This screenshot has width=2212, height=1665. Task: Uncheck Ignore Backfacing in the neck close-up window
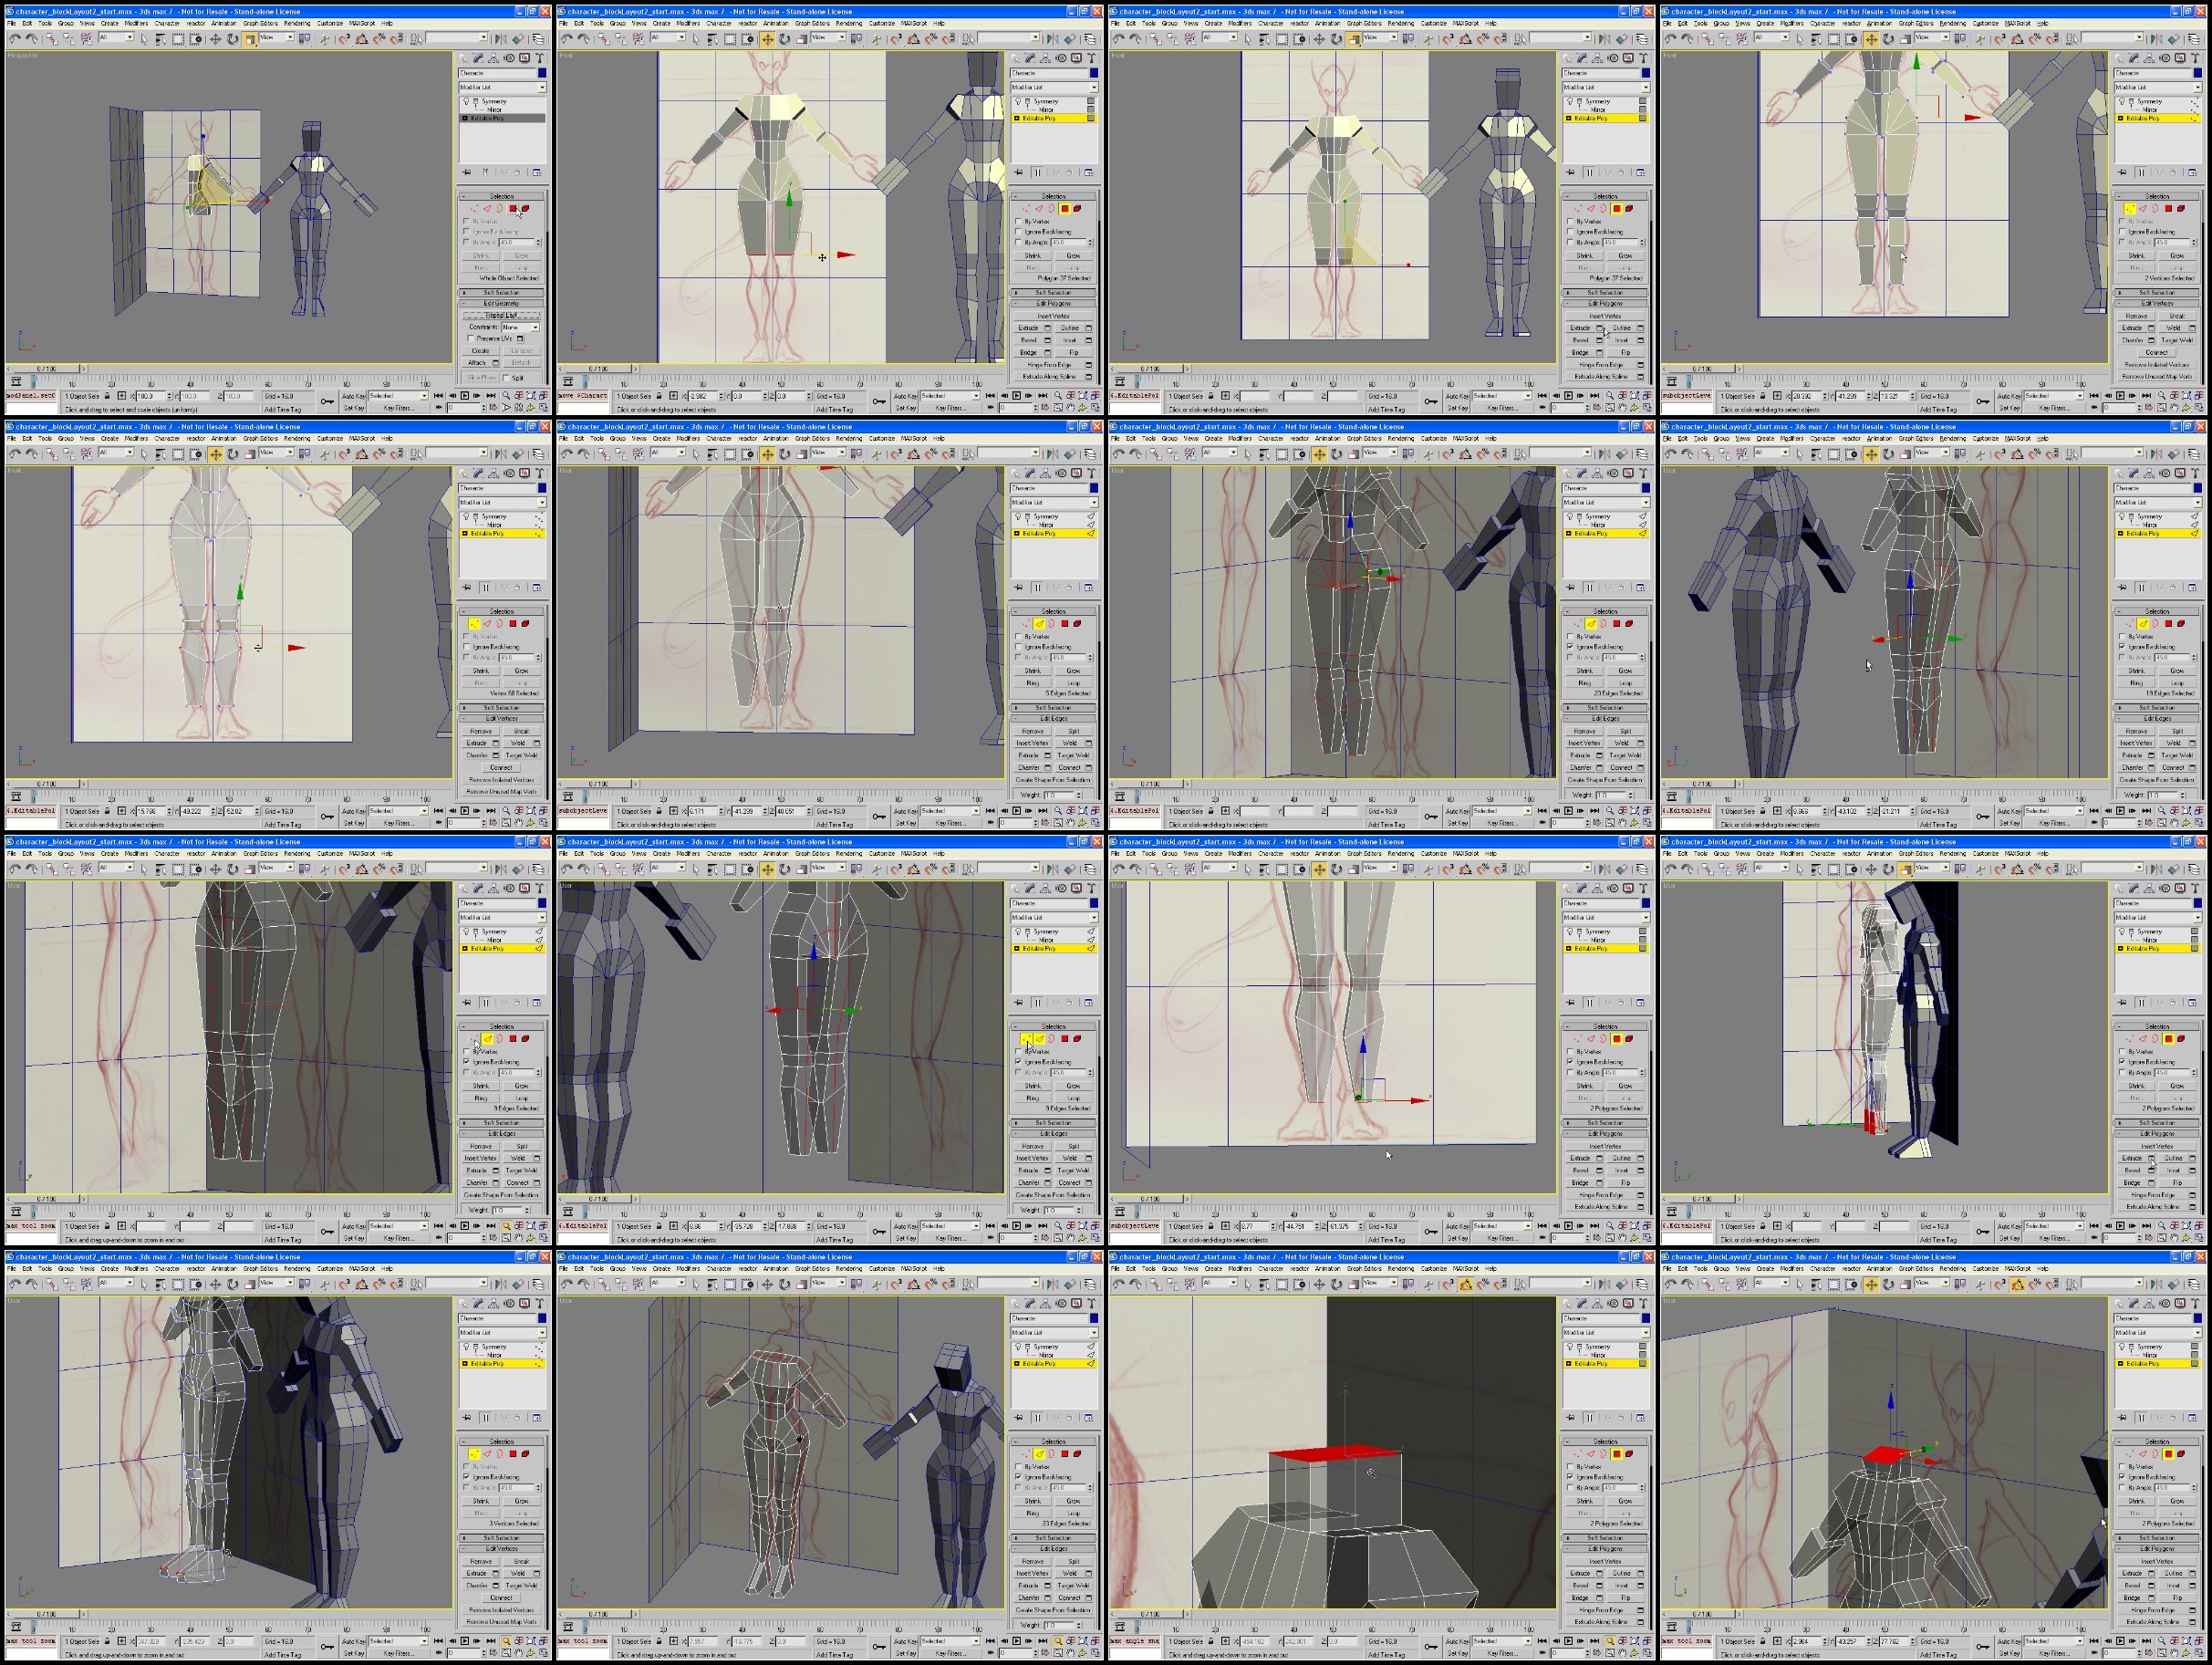click(1570, 1477)
